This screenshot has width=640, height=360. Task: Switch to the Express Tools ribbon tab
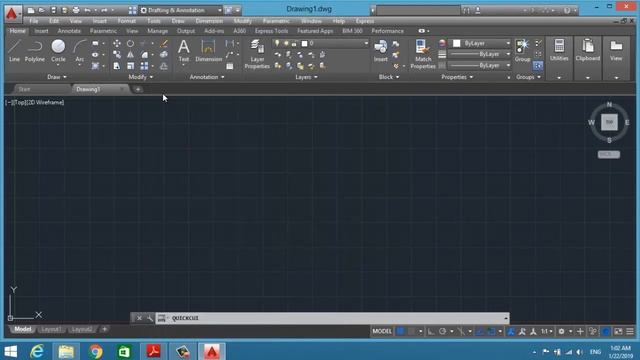(x=271, y=31)
